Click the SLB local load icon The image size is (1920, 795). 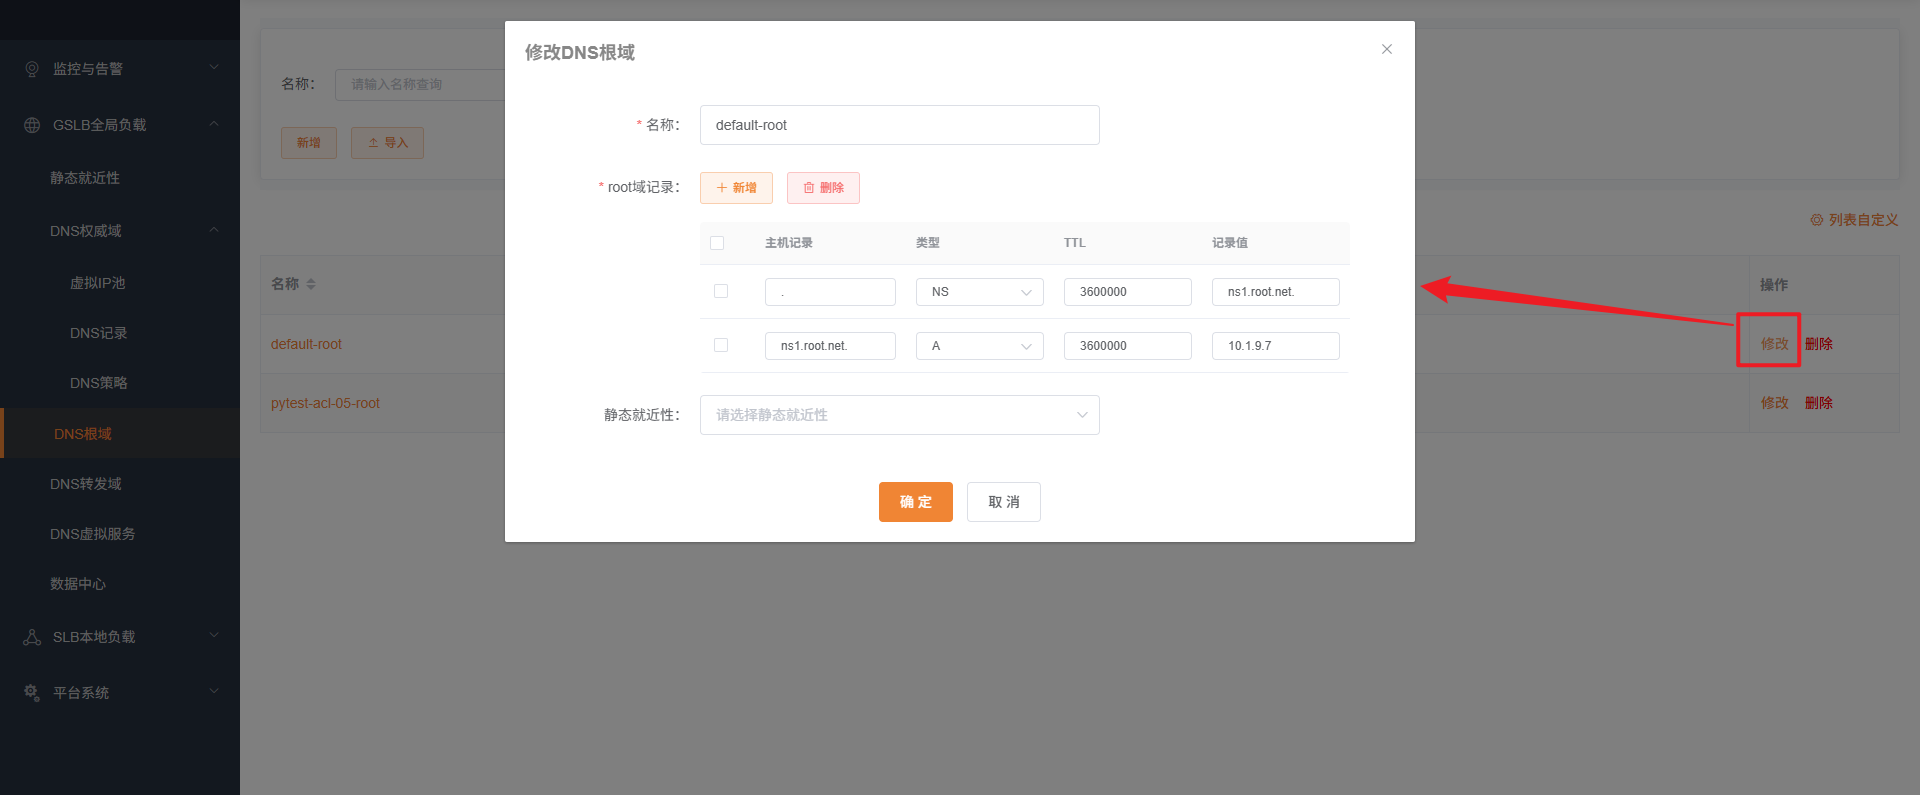(x=32, y=637)
